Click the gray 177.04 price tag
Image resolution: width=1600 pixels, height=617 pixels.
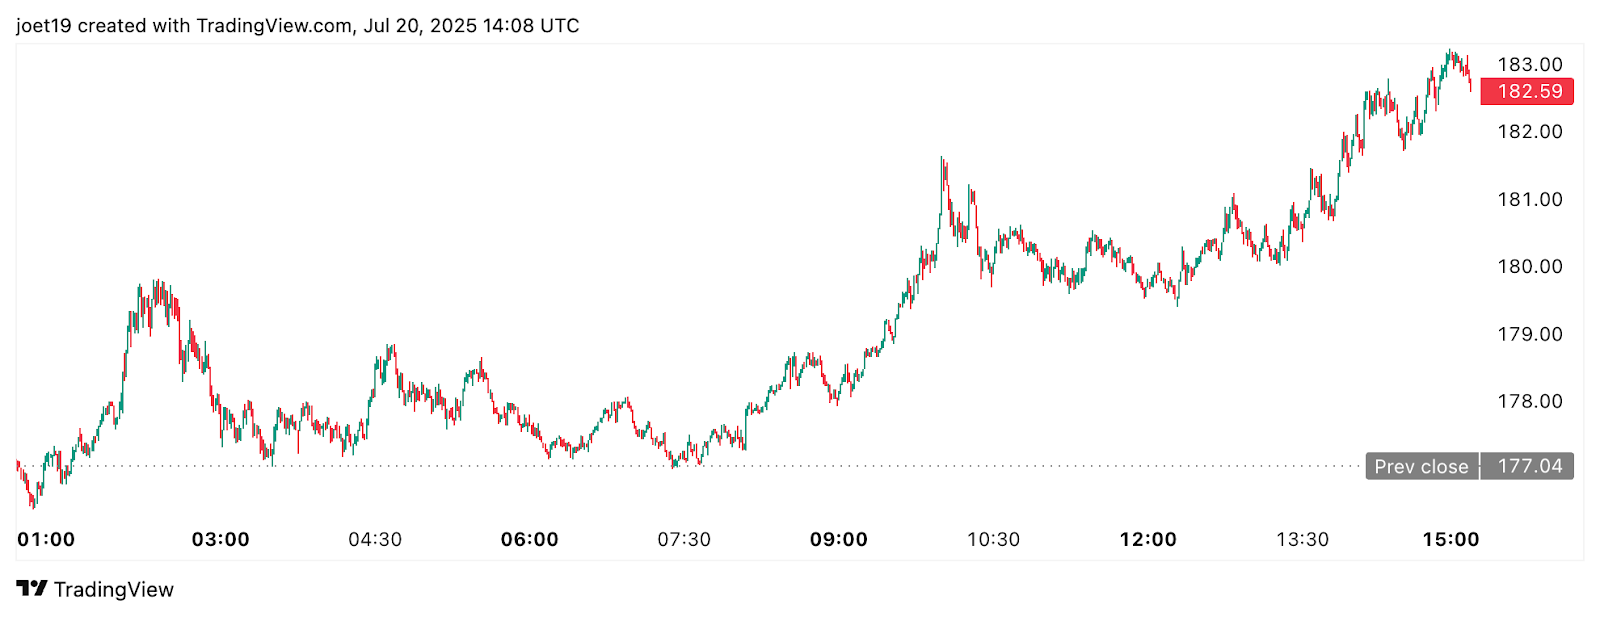click(1529, 467)
